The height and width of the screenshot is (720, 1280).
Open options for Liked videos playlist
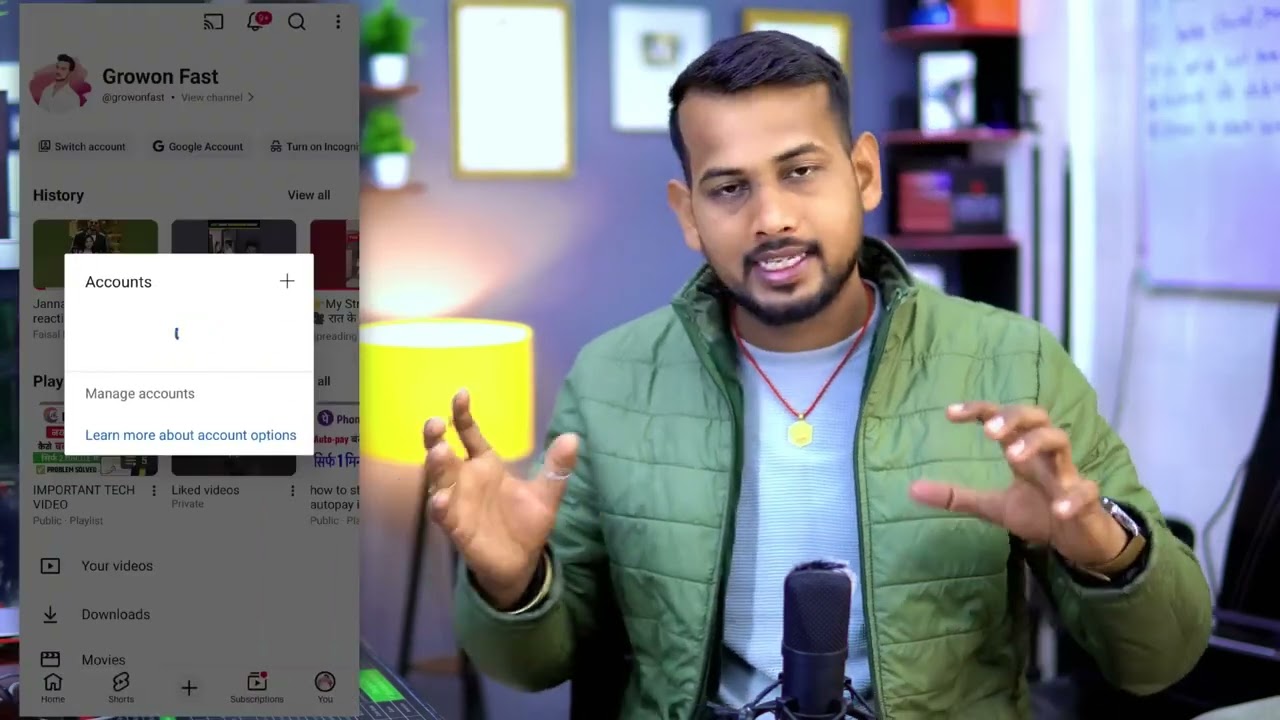coord(292,490)
